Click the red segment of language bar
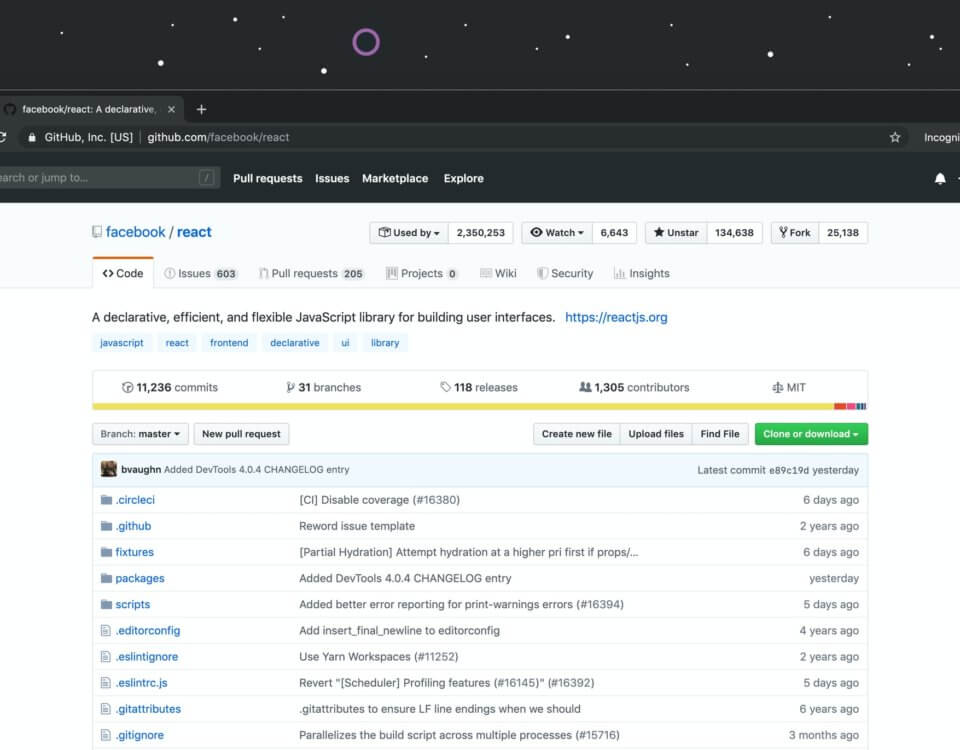The width and height of the screenshot is (960, 750). (x=840, y=407)
